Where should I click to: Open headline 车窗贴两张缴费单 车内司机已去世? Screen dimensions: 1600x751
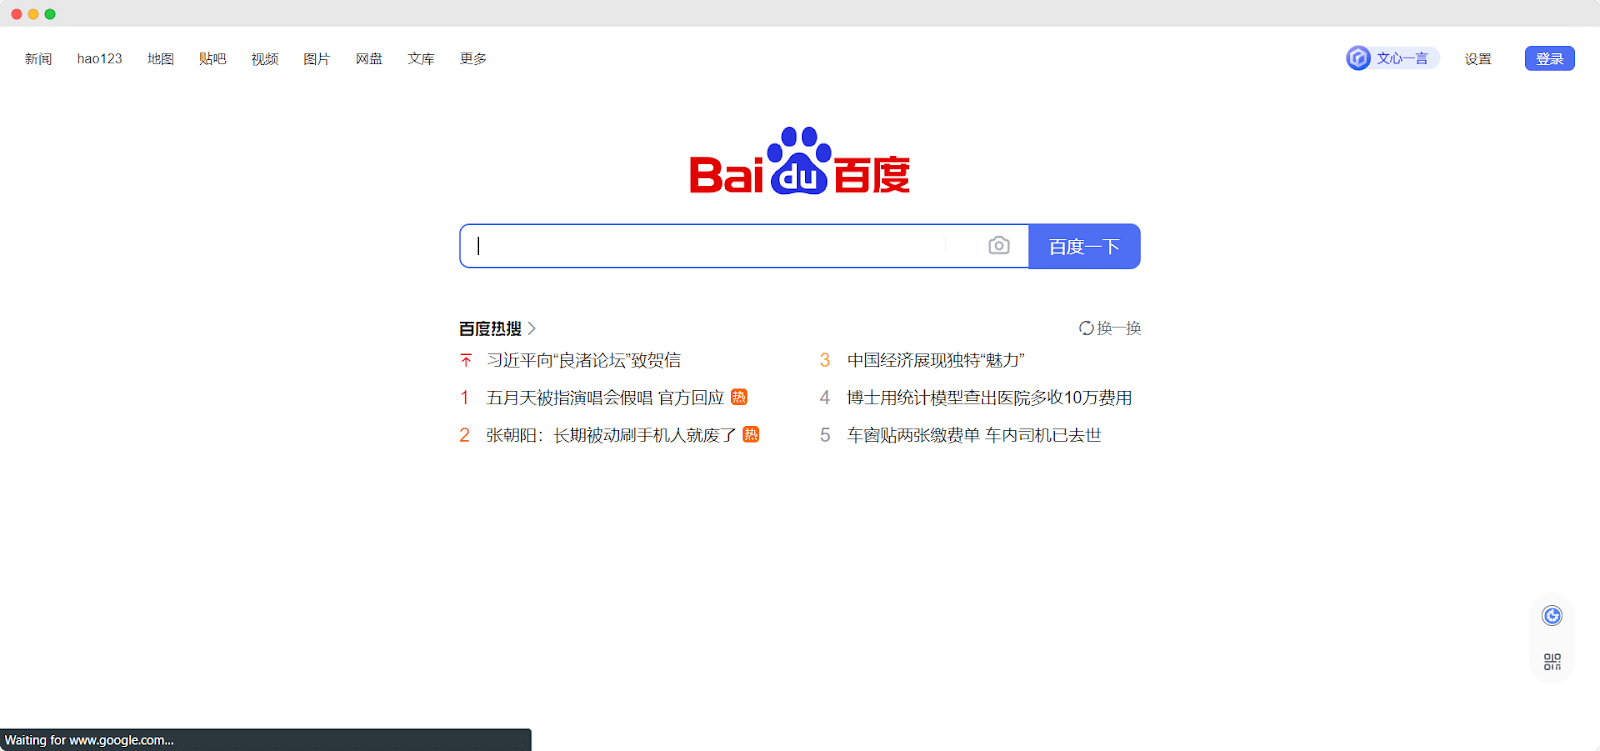click(974, 434)
